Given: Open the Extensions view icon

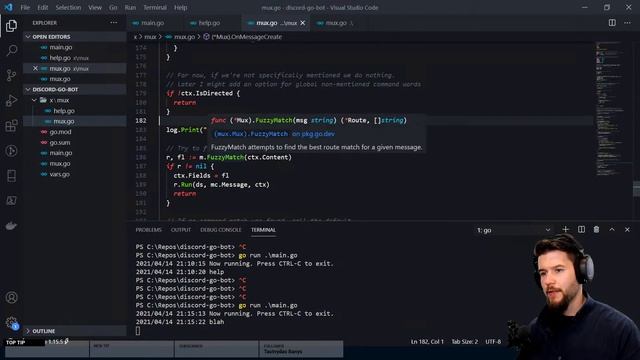Looking at the screenshot, I should tap(11, 126).
